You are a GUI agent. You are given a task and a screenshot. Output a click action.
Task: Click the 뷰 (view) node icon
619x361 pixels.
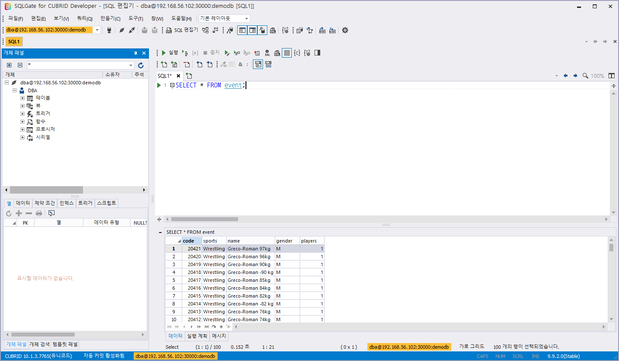click(x=30, y=106)
